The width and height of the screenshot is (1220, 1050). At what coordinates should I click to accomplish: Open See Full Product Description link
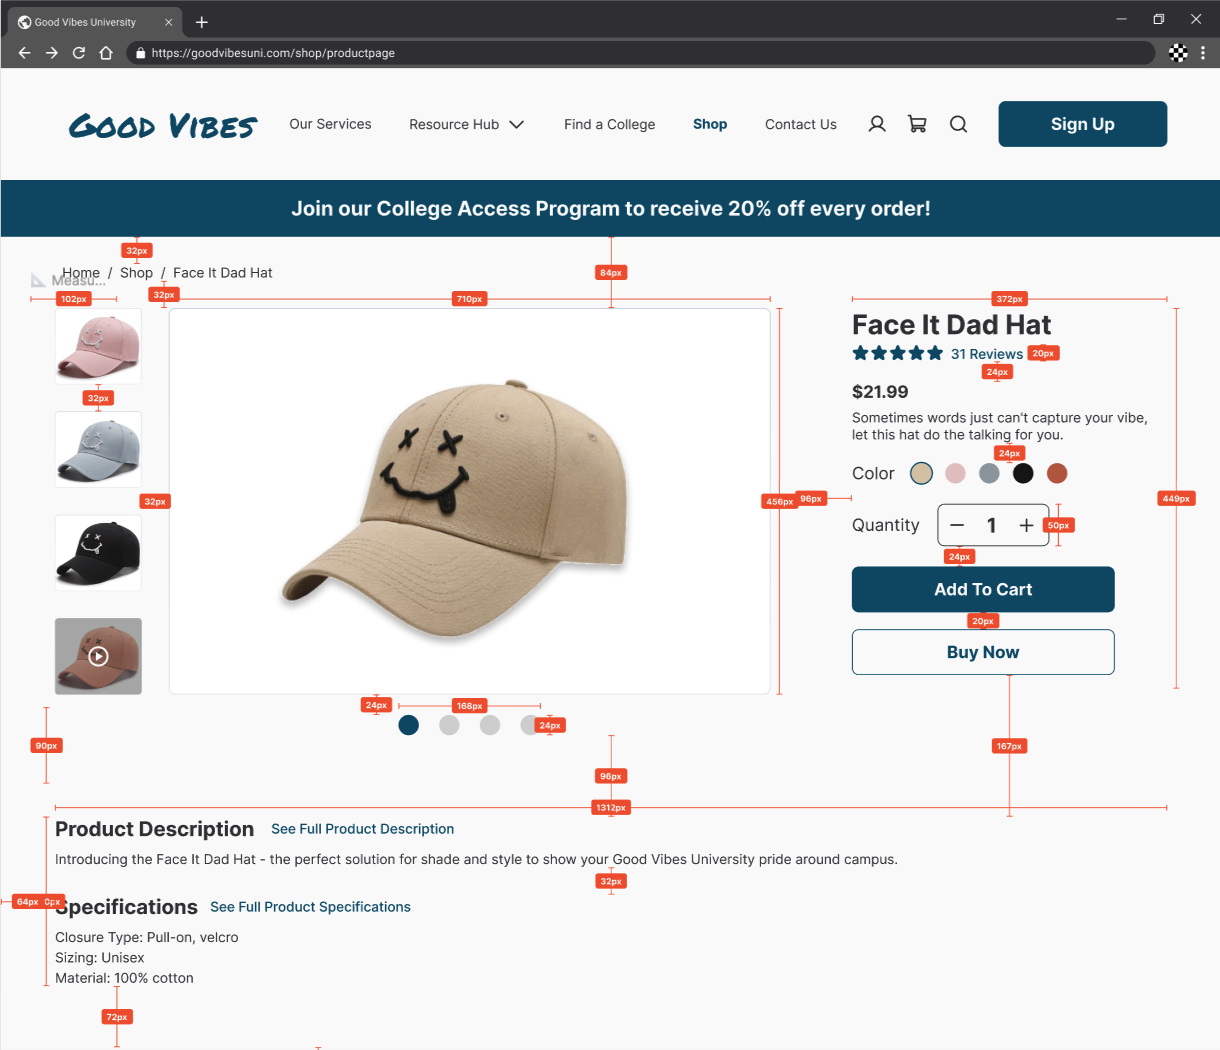coord(362,829)
